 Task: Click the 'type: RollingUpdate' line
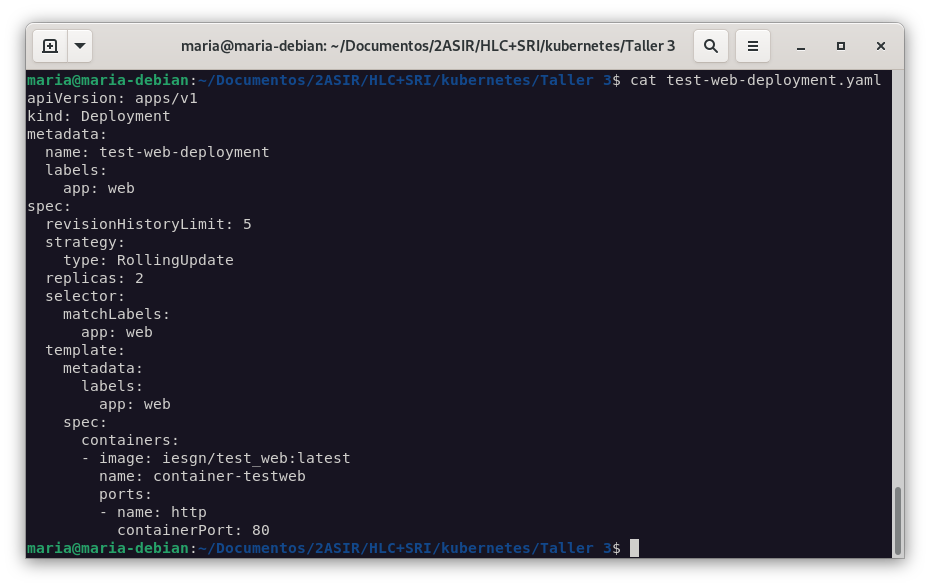tap(148, 260)
